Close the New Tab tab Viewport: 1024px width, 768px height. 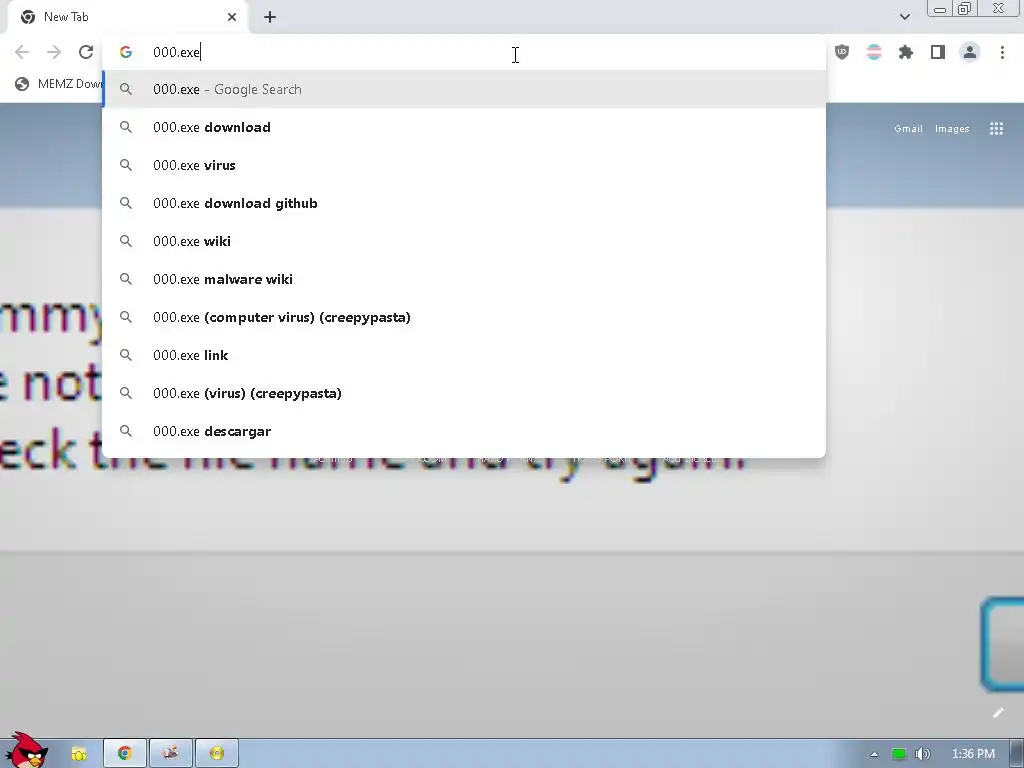[232, 17]
